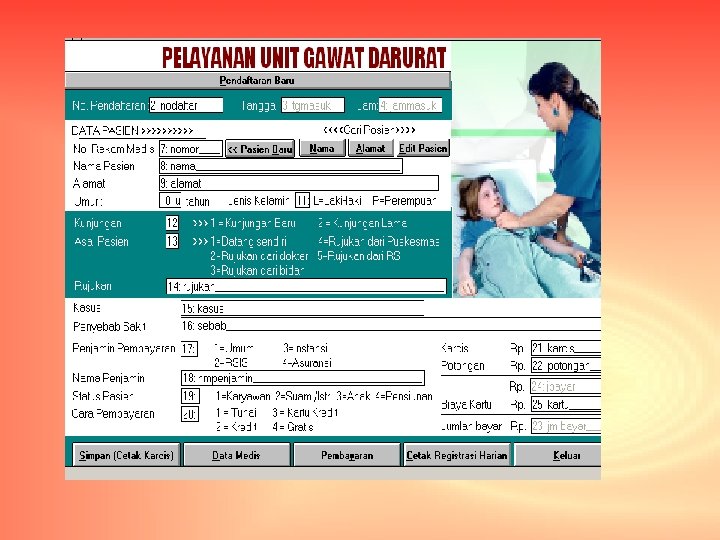
Task: Click '2 = Kunjungan Lama' text
Action: (x=362, y=223)
